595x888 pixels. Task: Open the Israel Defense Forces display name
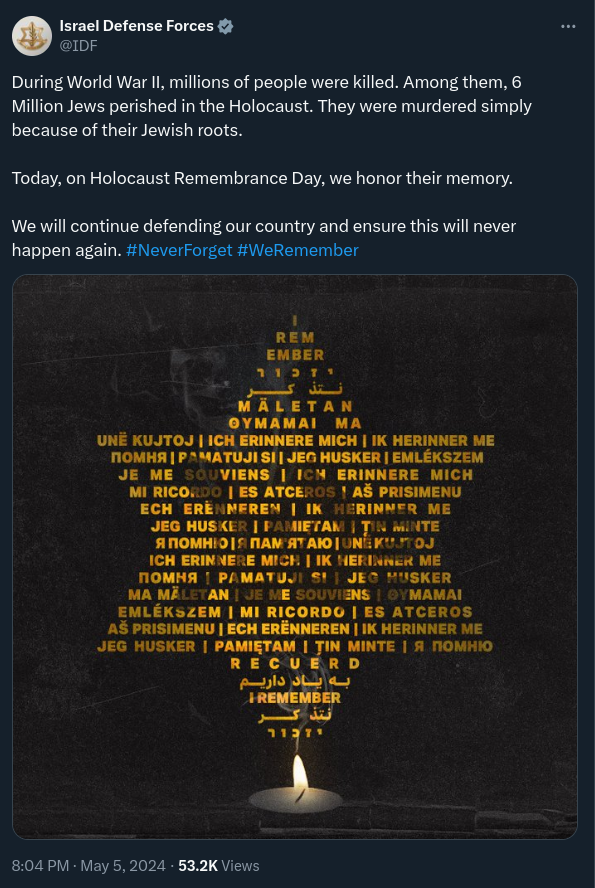pyautogui.click(x=136, y=26)
